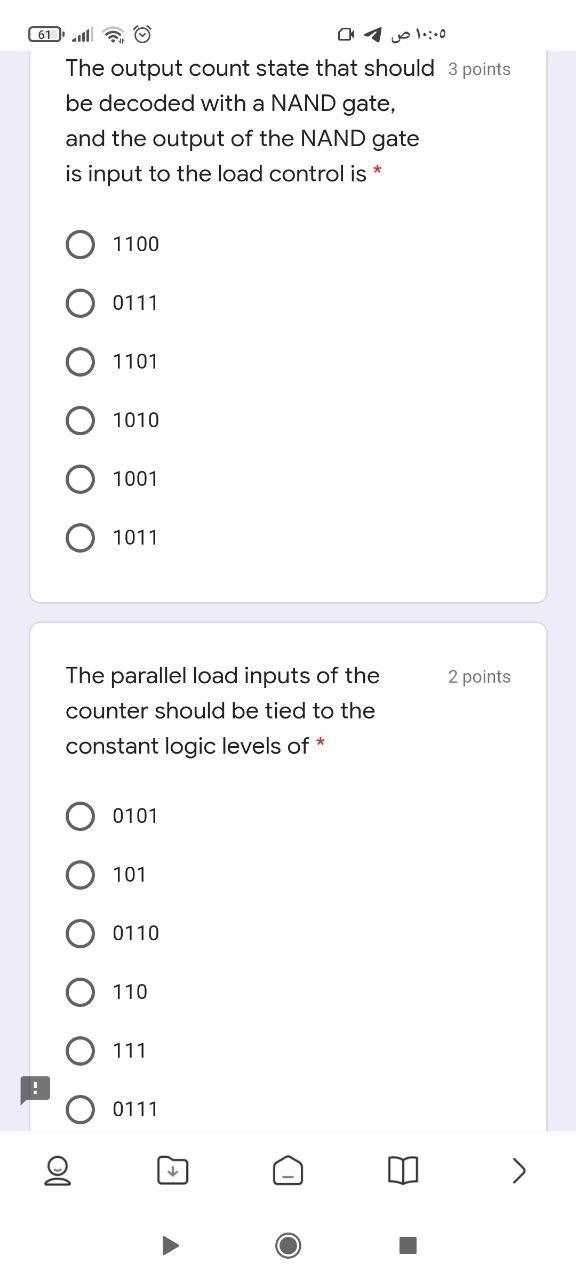Tap the Telegram arrow icon in status bar
The height and width of the screenshot is (1280, 576).
[x=371, y=34]
